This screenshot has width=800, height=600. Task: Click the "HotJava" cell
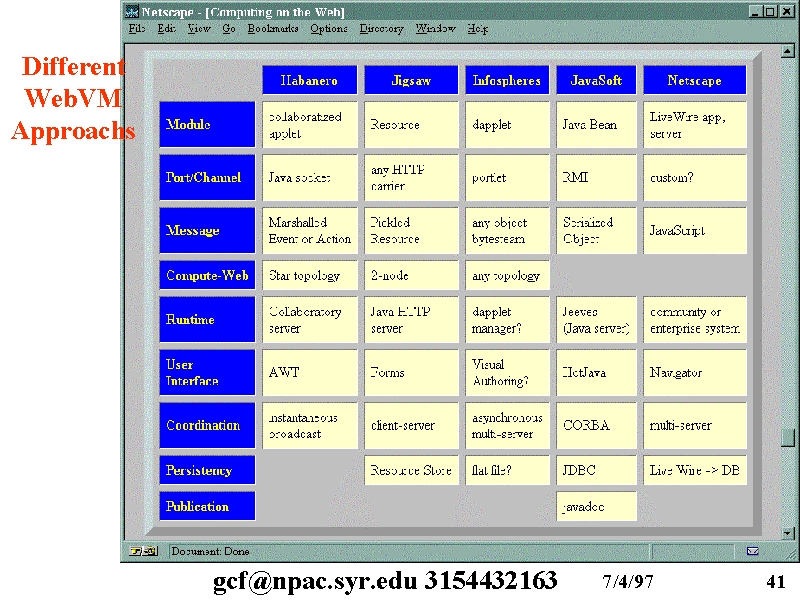point(596,372)
